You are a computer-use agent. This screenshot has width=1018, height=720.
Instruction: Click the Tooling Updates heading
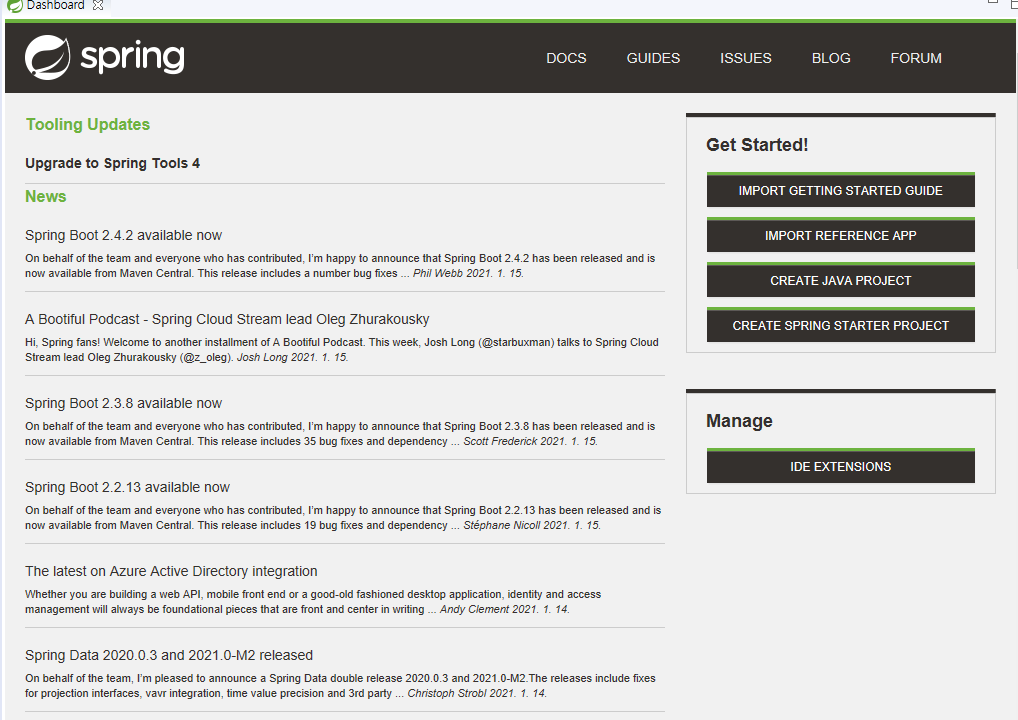coord(88,124)
